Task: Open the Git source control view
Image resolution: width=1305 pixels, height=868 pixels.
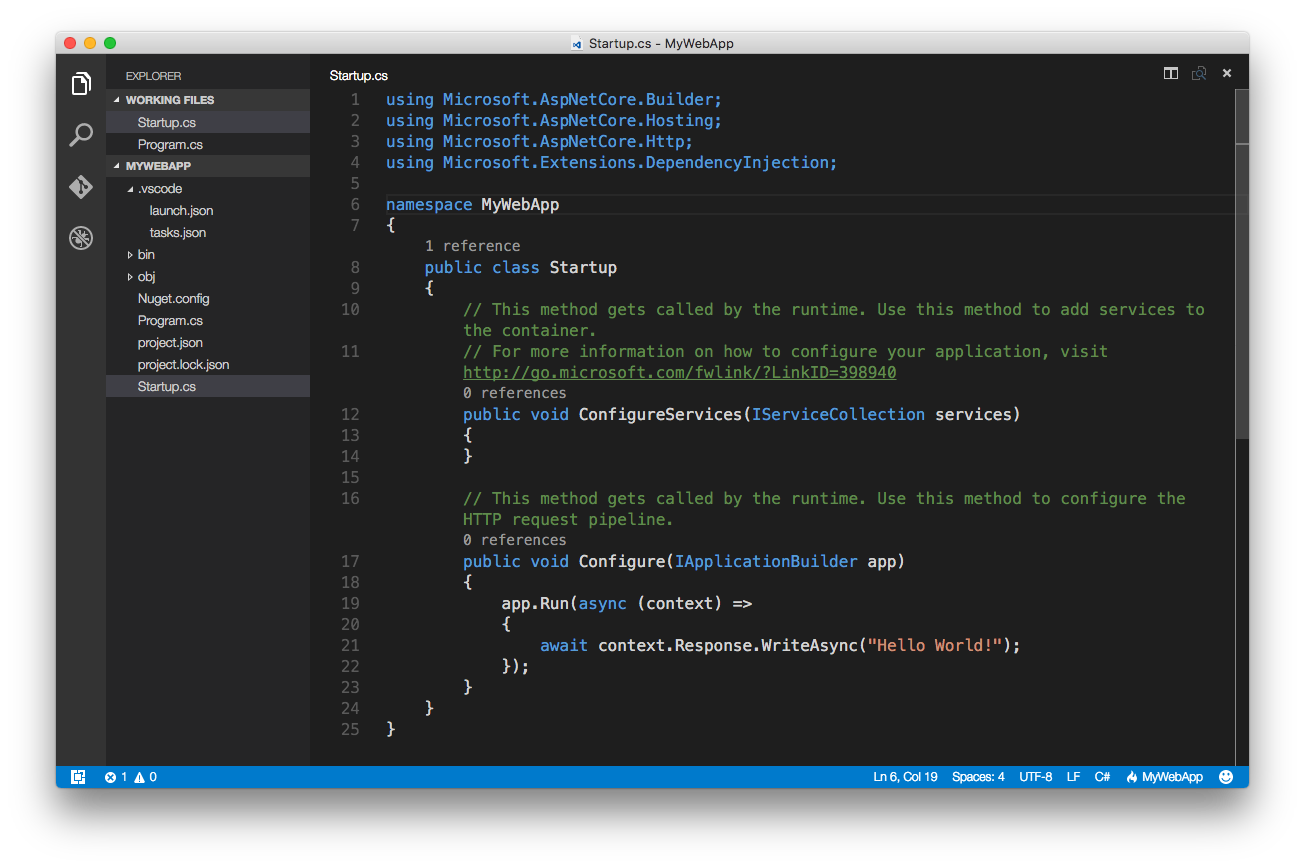Action: [81, 187]
